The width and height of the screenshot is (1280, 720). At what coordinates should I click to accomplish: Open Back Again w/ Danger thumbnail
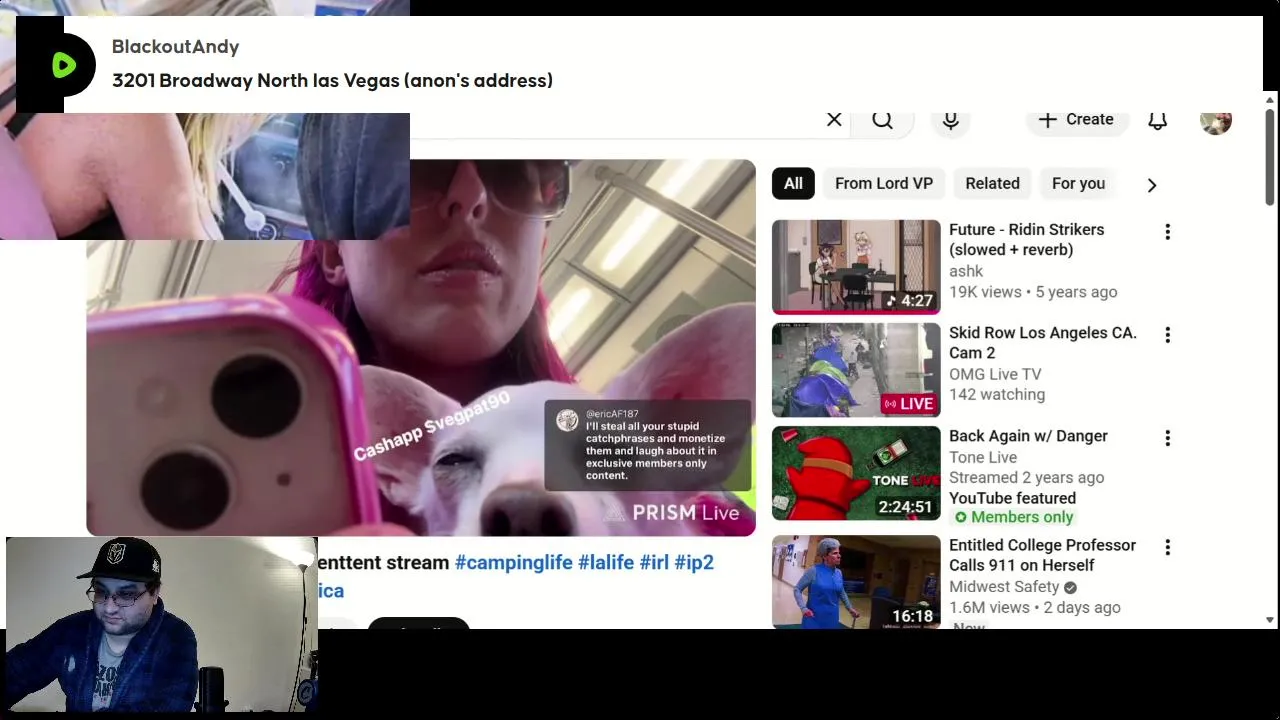856,473
